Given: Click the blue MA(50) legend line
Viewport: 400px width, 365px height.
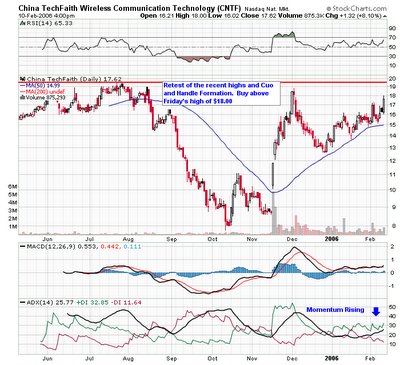Looking at the screenshot, I should tap(22, 85).
